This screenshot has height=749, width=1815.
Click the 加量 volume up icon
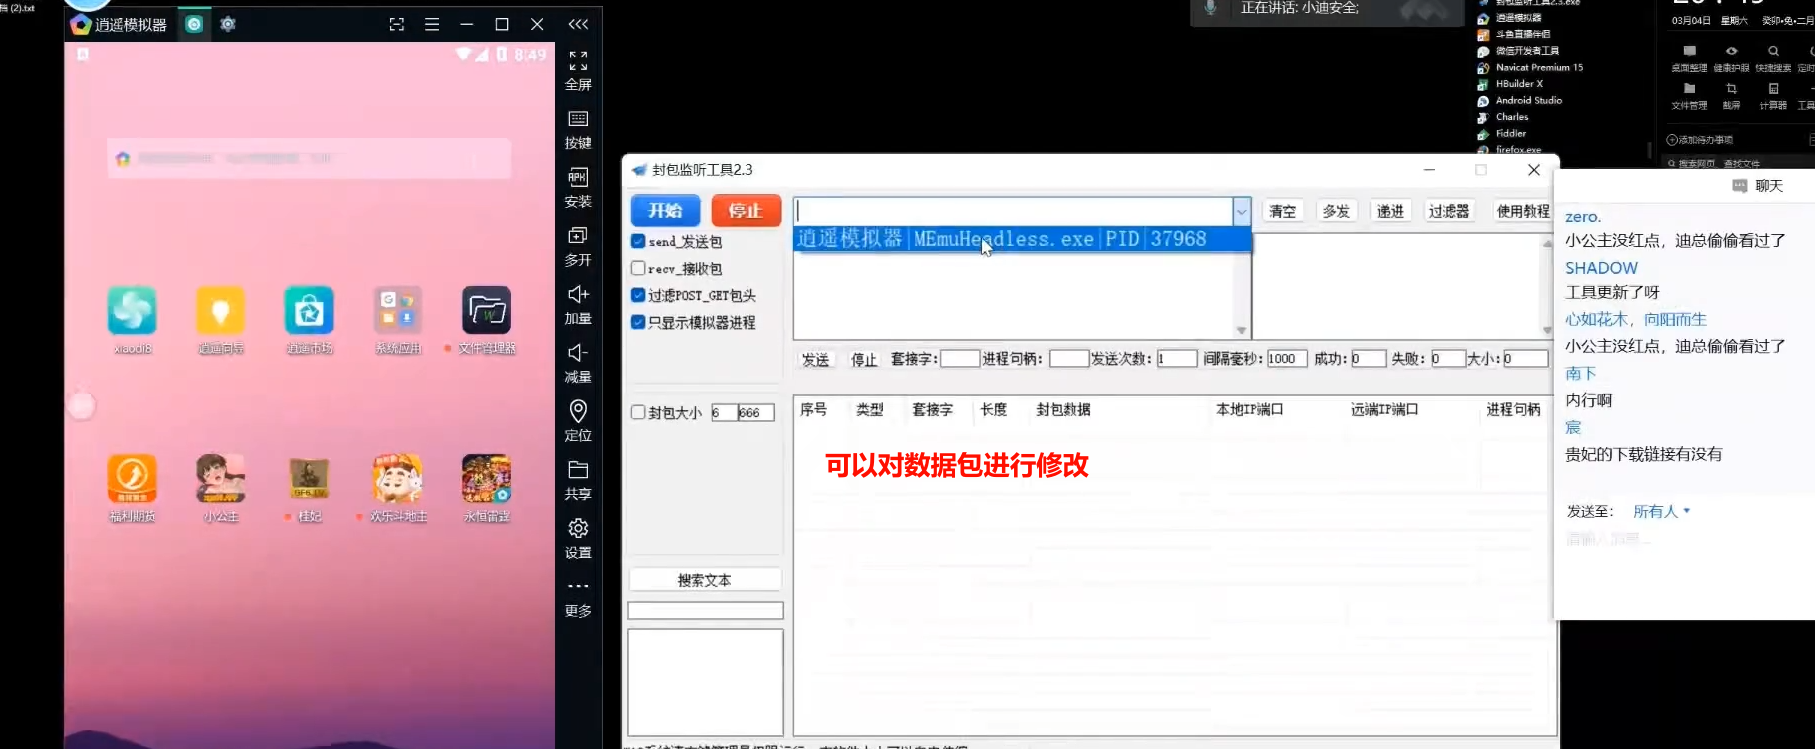pyautogui.click(x=578, y=295)
